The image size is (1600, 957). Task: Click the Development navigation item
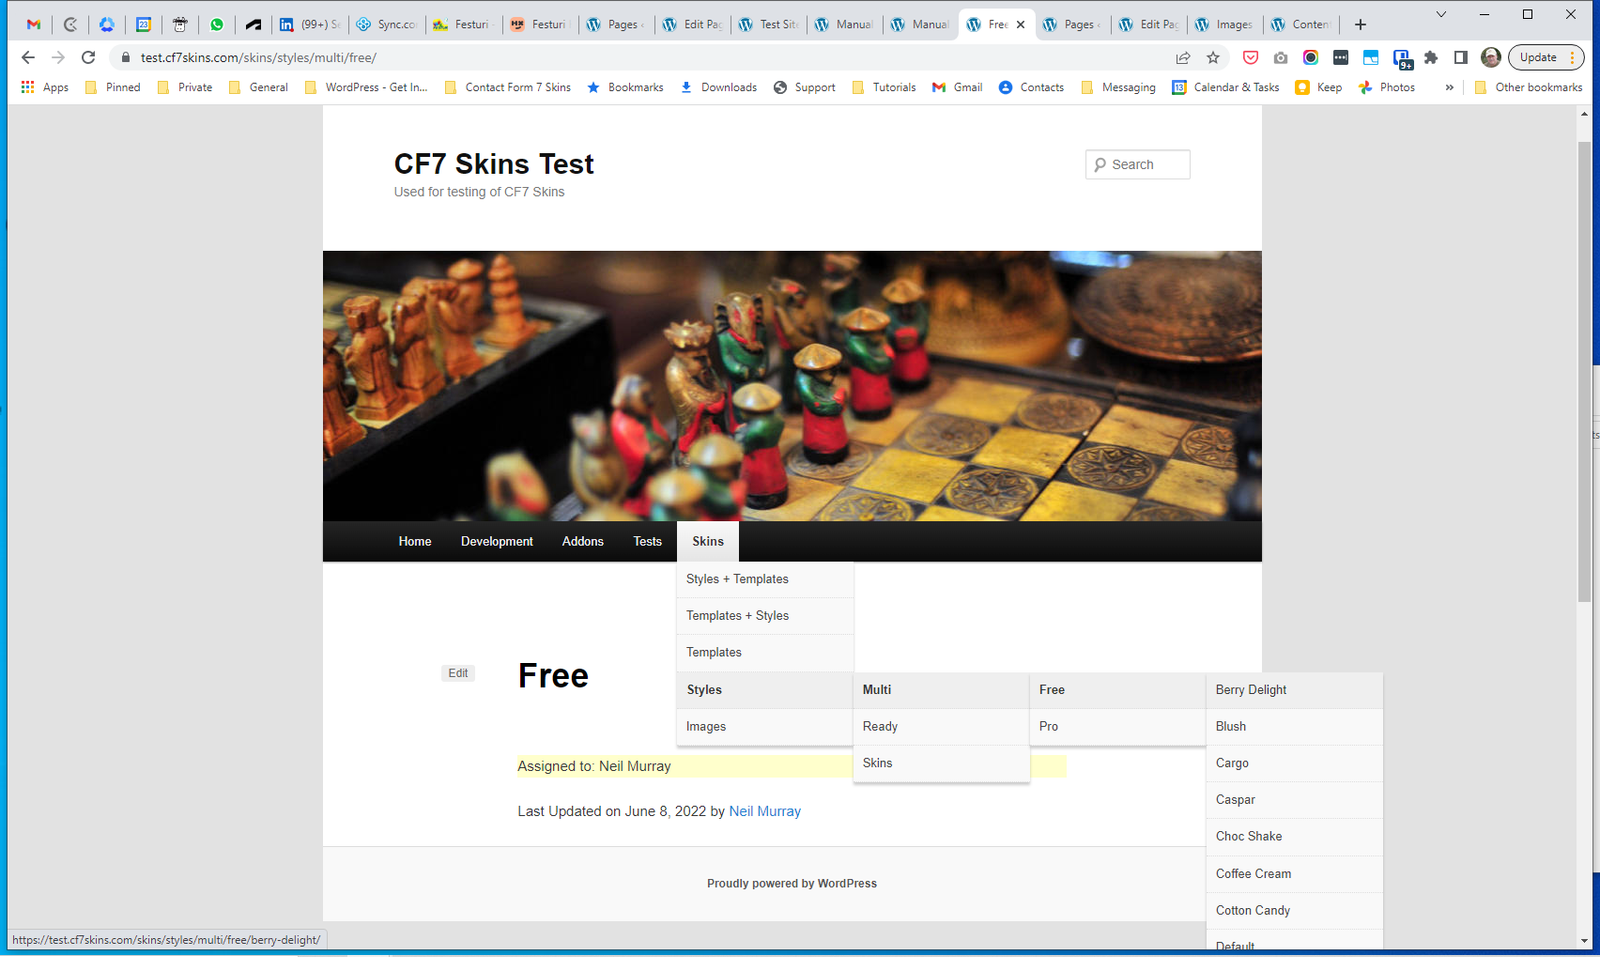click(x=497, y=542)
